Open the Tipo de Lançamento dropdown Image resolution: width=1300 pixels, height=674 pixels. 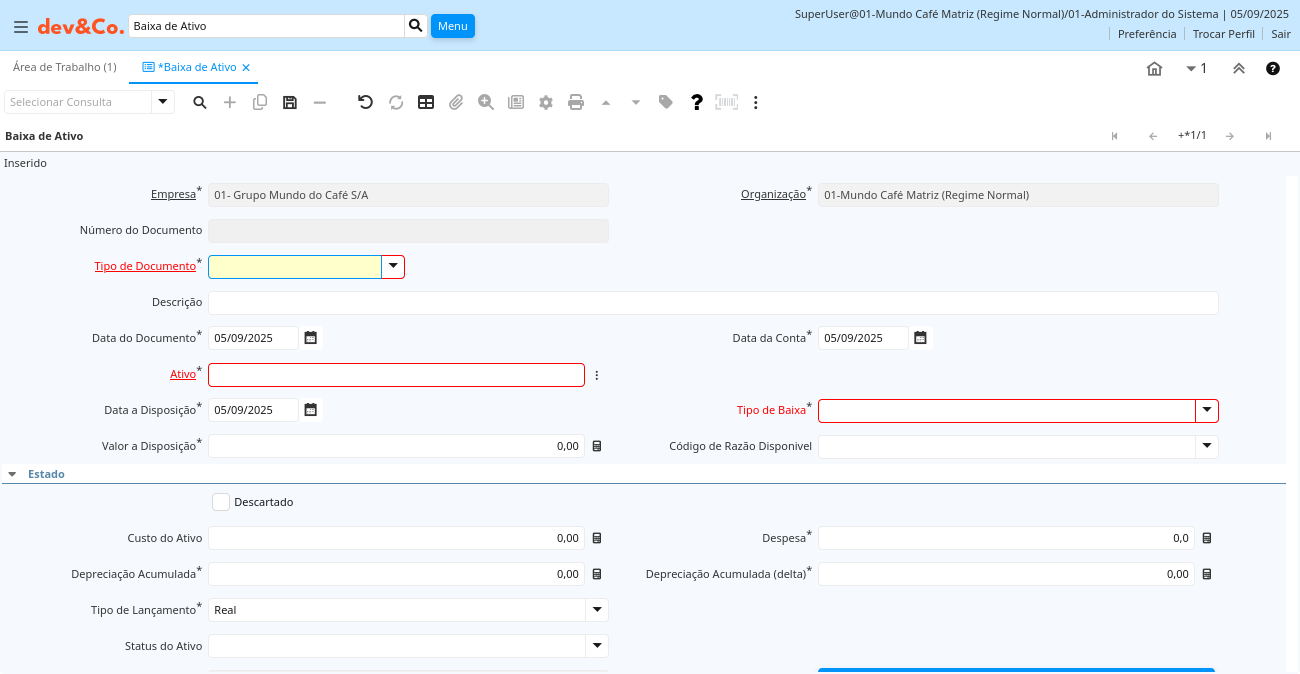[597, 610]
